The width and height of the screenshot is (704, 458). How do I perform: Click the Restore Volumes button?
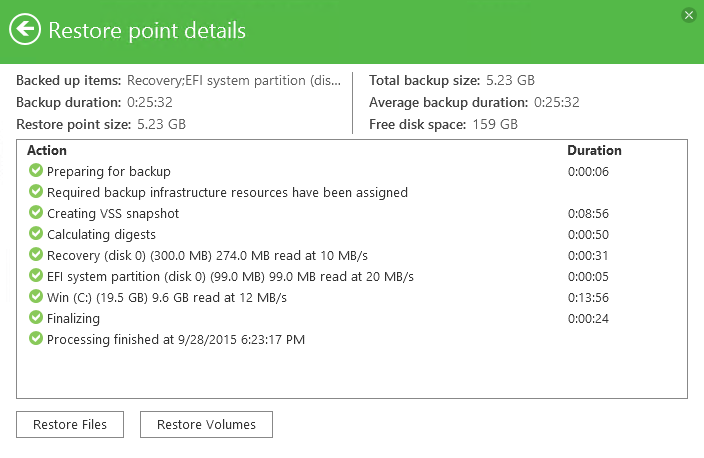(x=207, y=424)
